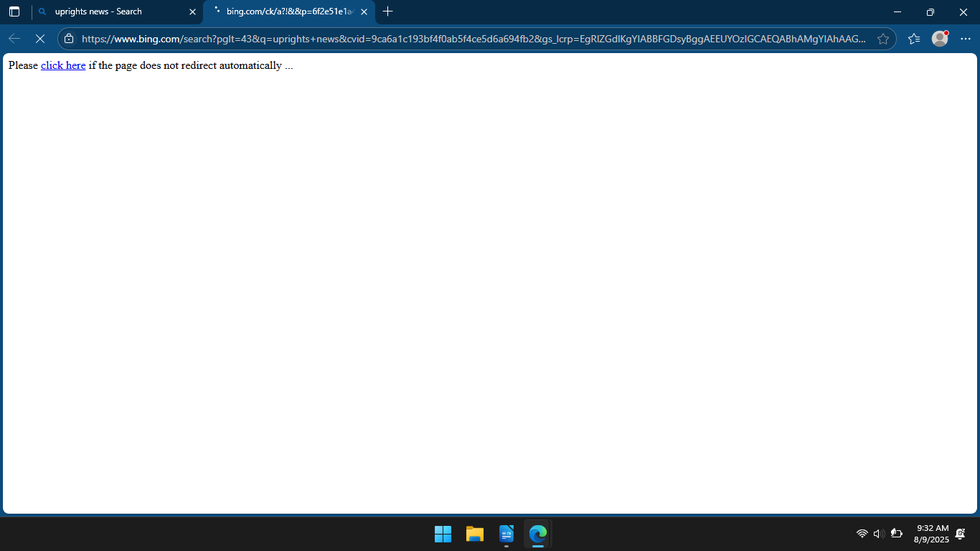Image resolution: width=980 pixels, height=551 pixels.
Task: Open the clock showing 9:32 AM
Action: coord(931,534)
